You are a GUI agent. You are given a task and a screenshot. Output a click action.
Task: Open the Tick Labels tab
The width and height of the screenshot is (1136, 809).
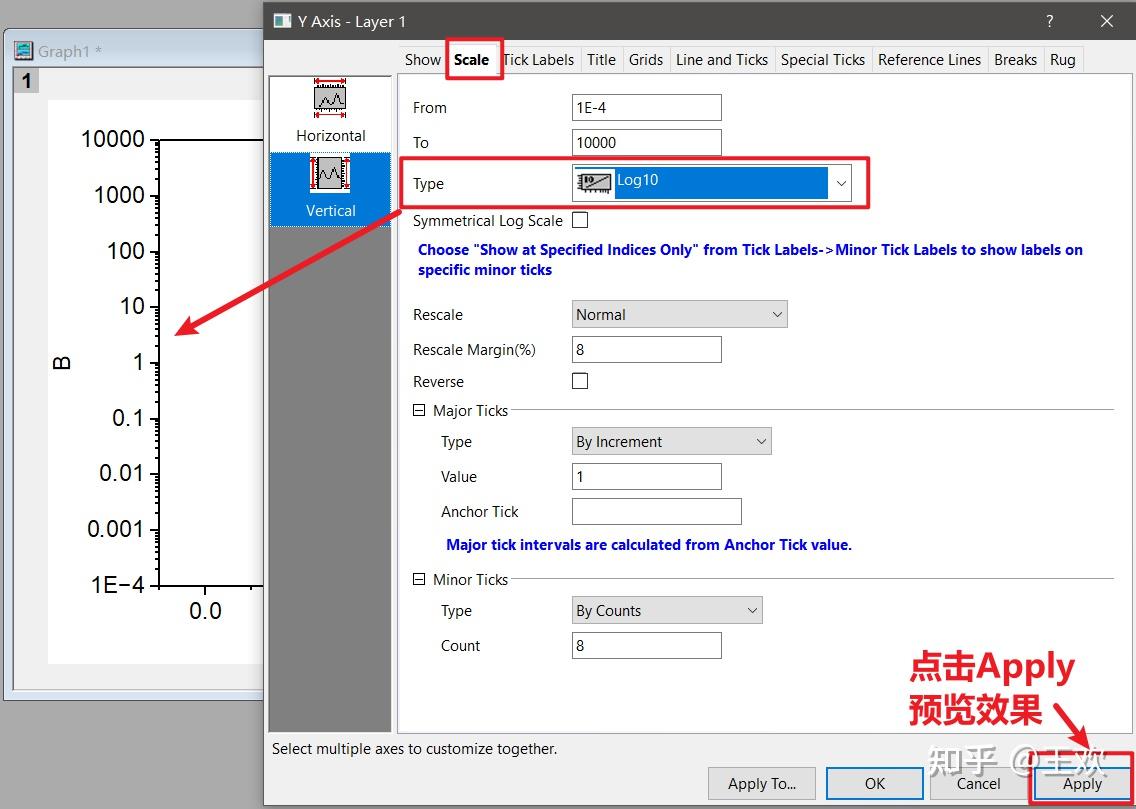click(x=538, y=59)
